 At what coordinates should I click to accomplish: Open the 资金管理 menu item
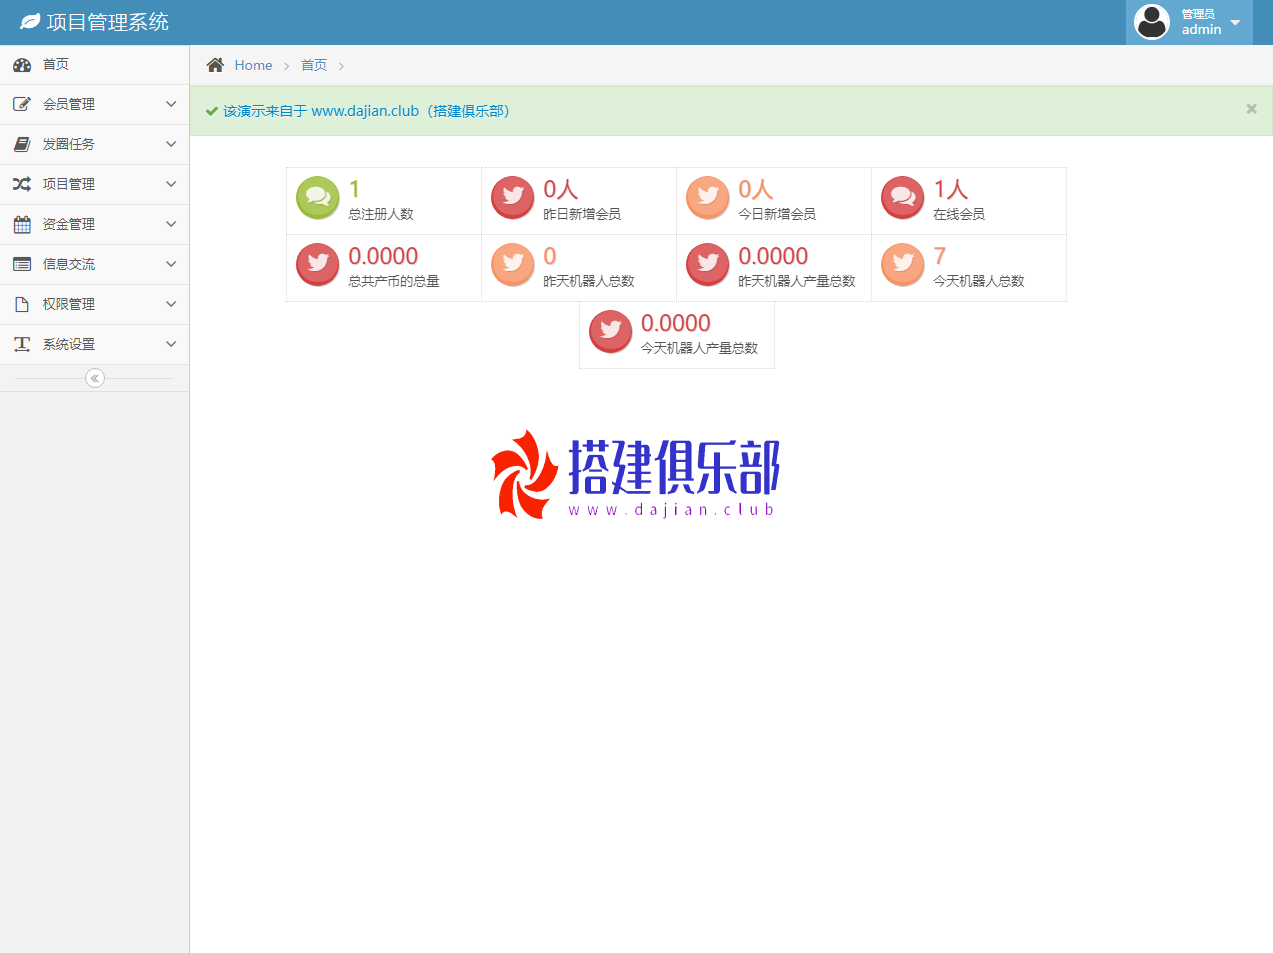click(x=94, y=225)
